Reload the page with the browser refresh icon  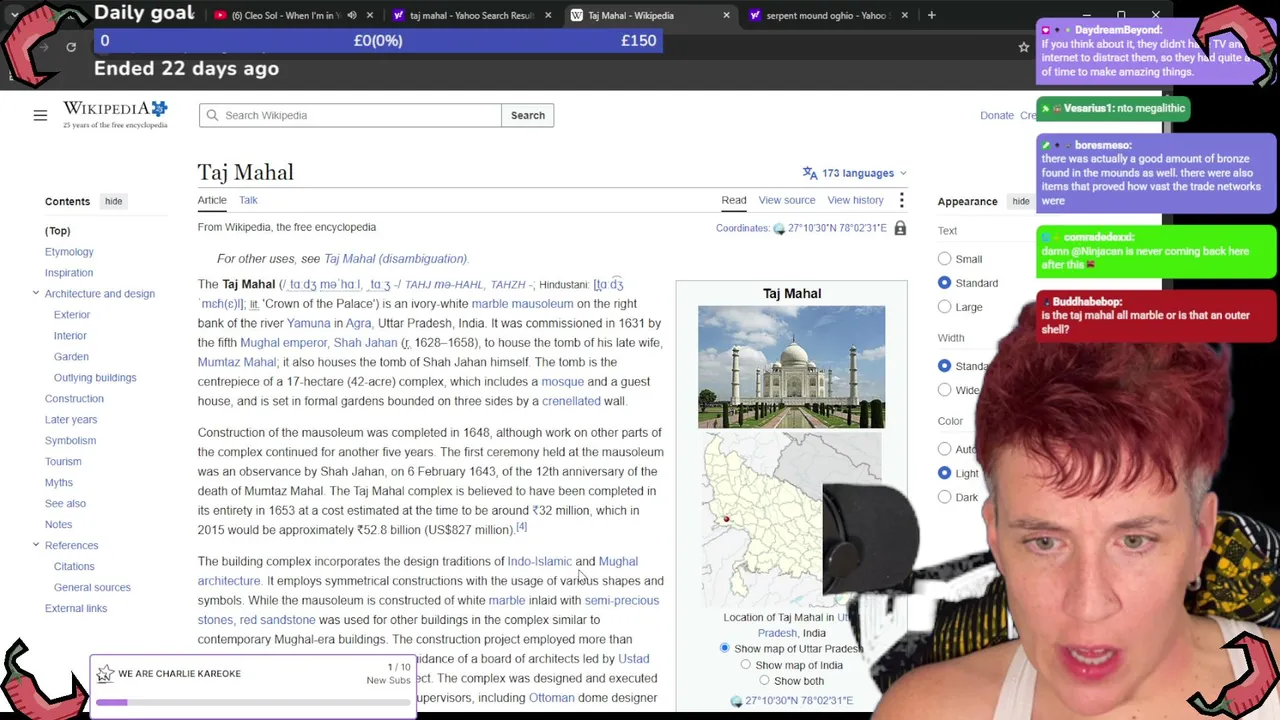[71, 47]
